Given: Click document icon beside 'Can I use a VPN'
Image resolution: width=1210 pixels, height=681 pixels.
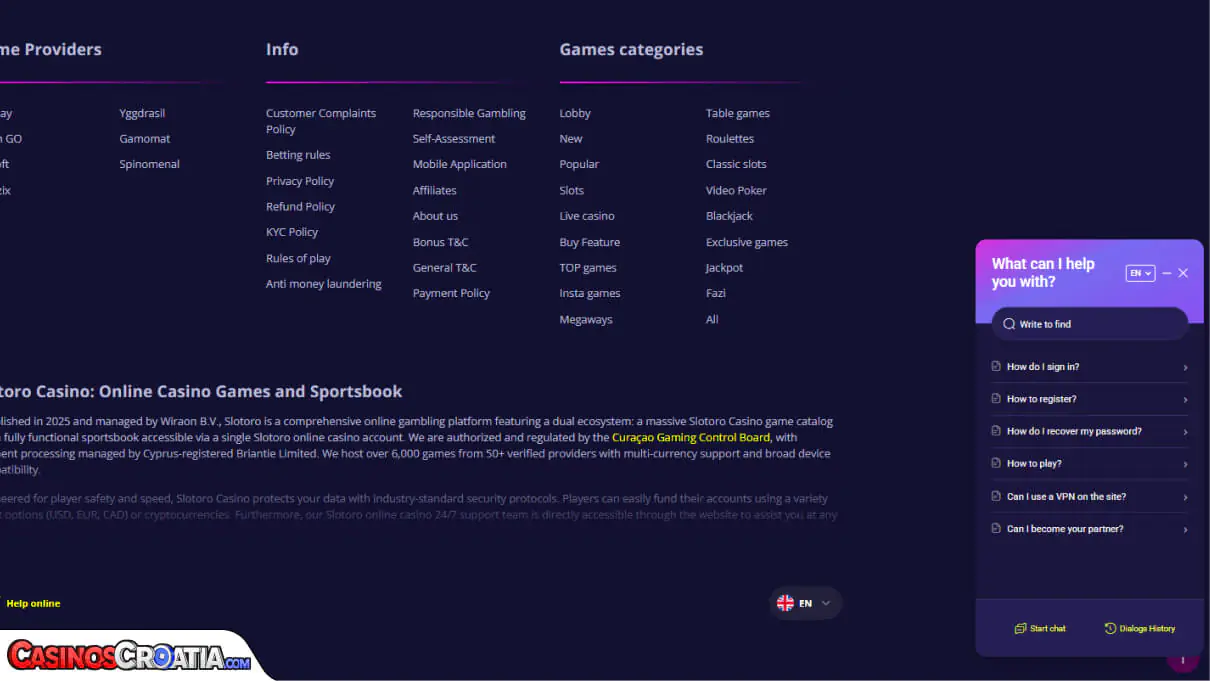Looking at the screenshot, I should click(996, 496).
